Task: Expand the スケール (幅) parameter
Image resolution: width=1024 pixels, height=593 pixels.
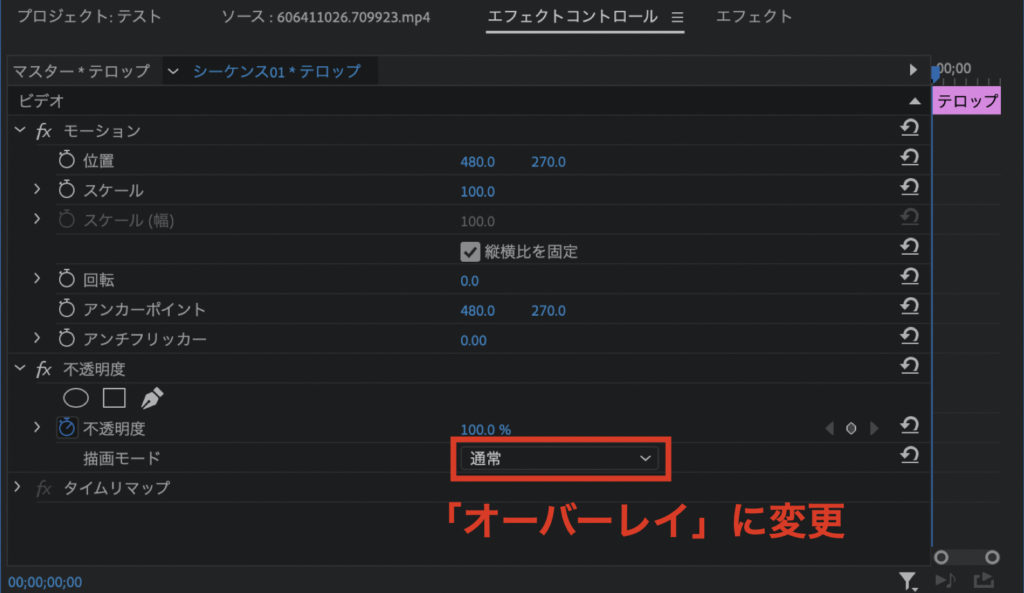Action: (37, 219)
